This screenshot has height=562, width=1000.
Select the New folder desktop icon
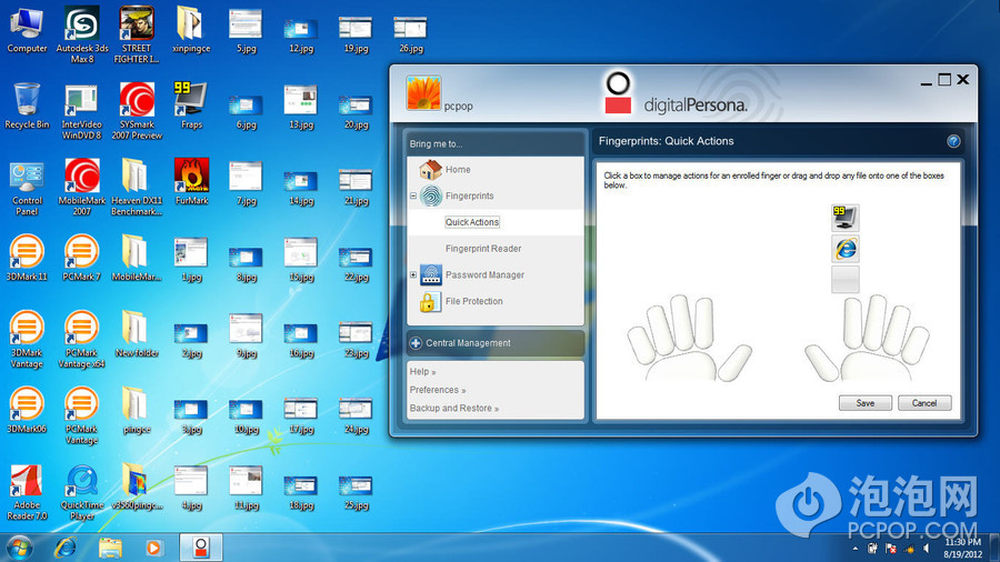click(x=136, y=334)
